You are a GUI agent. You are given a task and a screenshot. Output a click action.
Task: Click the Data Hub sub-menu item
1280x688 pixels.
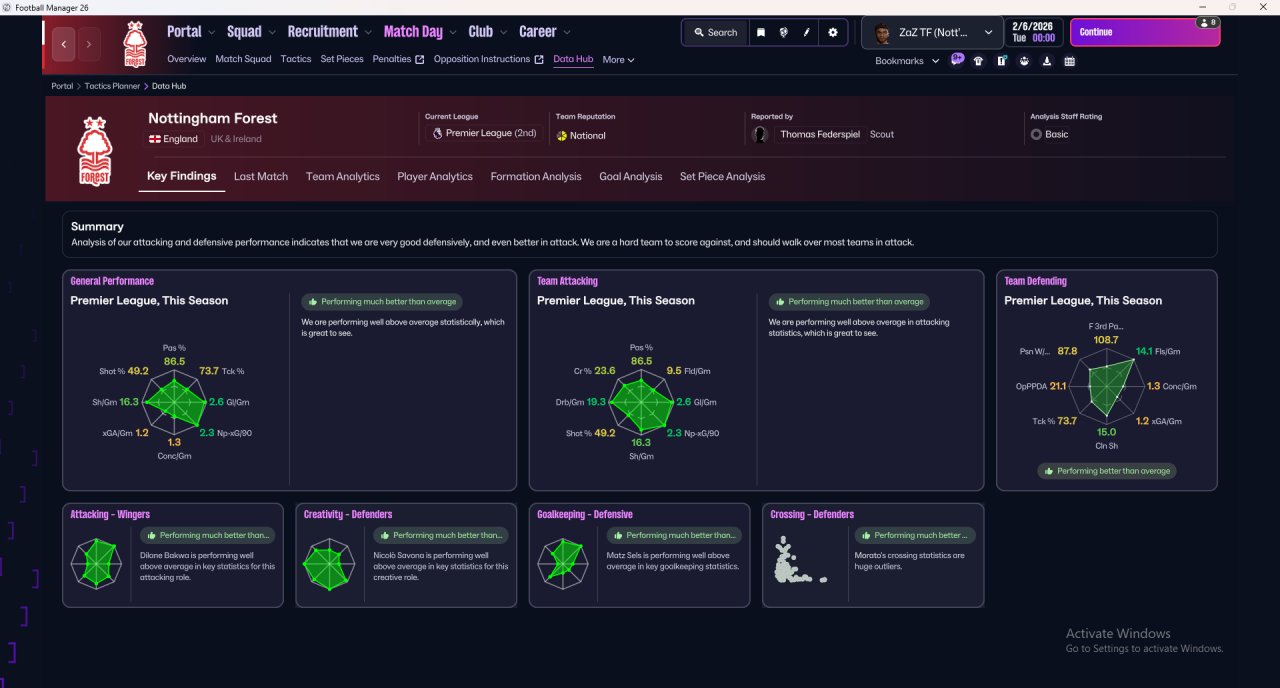[573, 59]
